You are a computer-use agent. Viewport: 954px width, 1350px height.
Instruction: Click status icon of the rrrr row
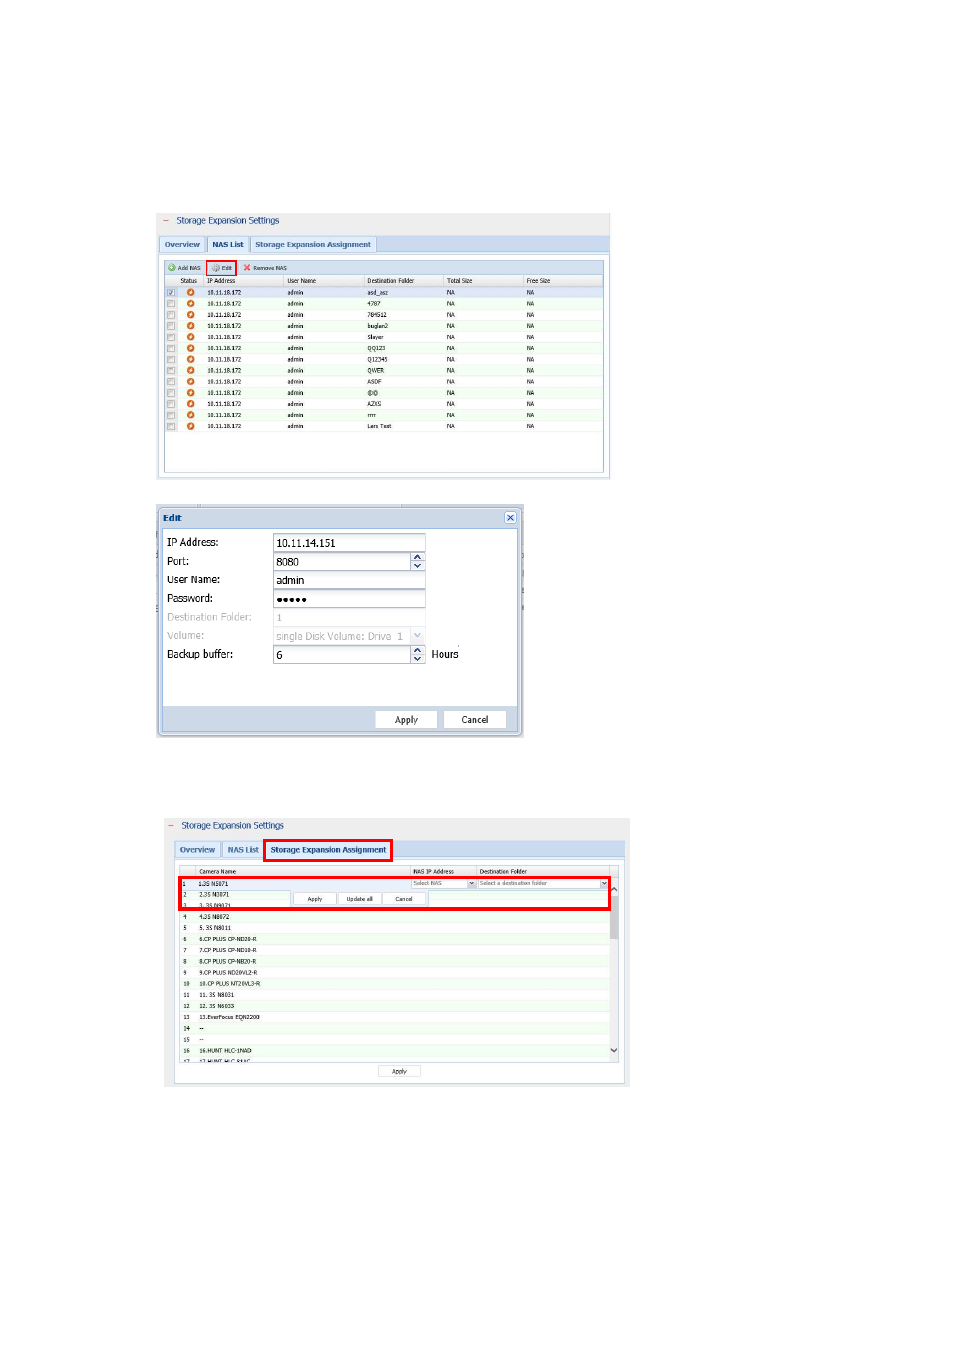pyautogui.click(x=191, y=415)
